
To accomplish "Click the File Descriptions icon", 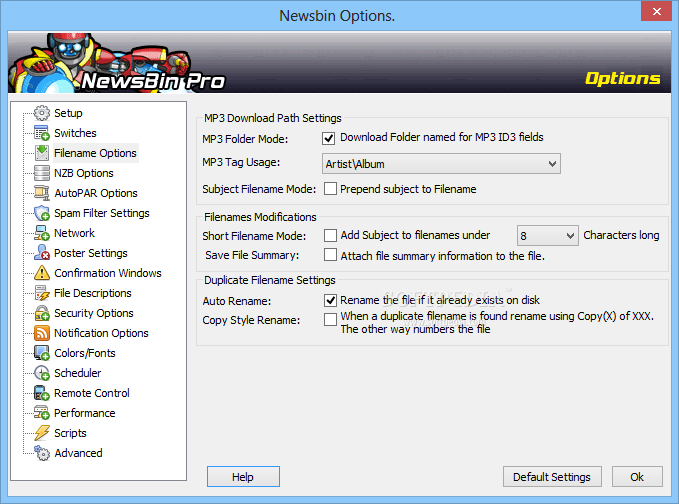I will point(42,293).
